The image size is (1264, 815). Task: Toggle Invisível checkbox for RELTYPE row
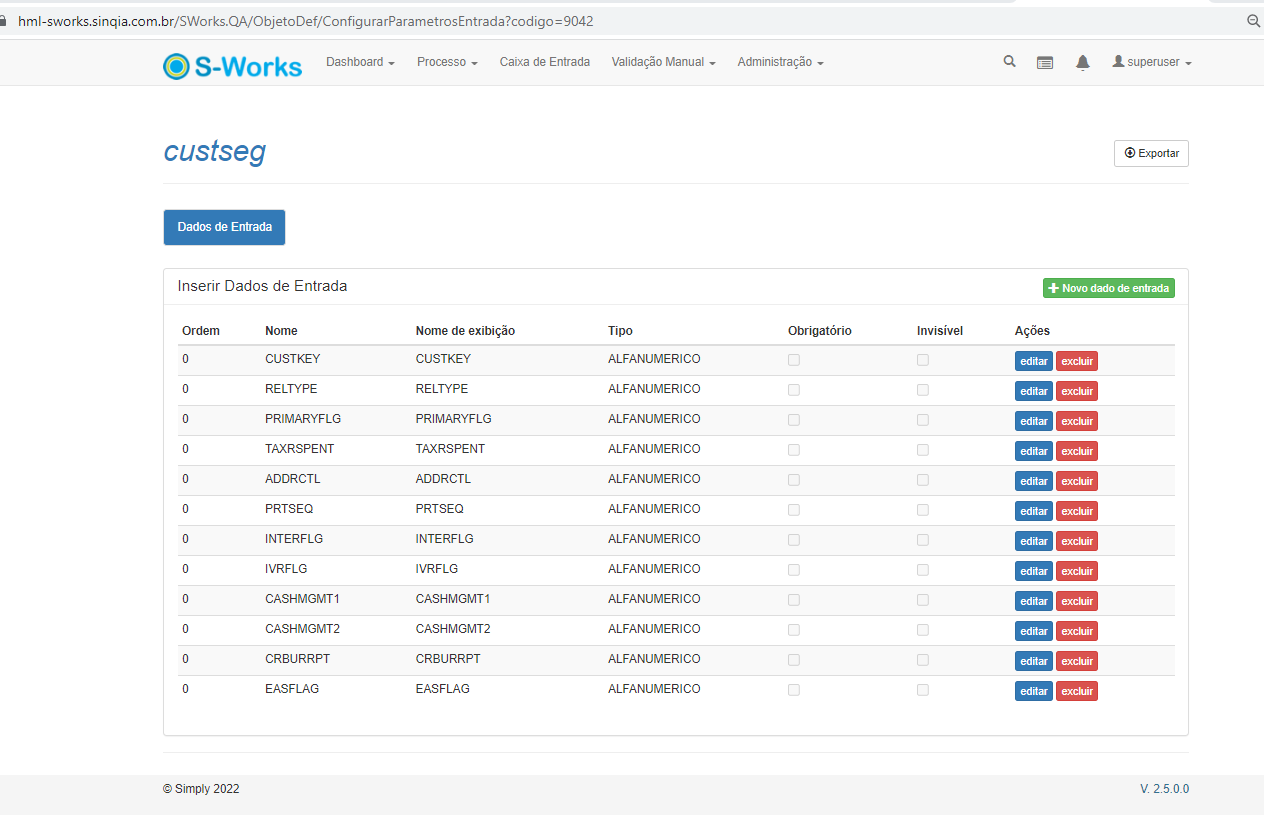pos(923,390)
